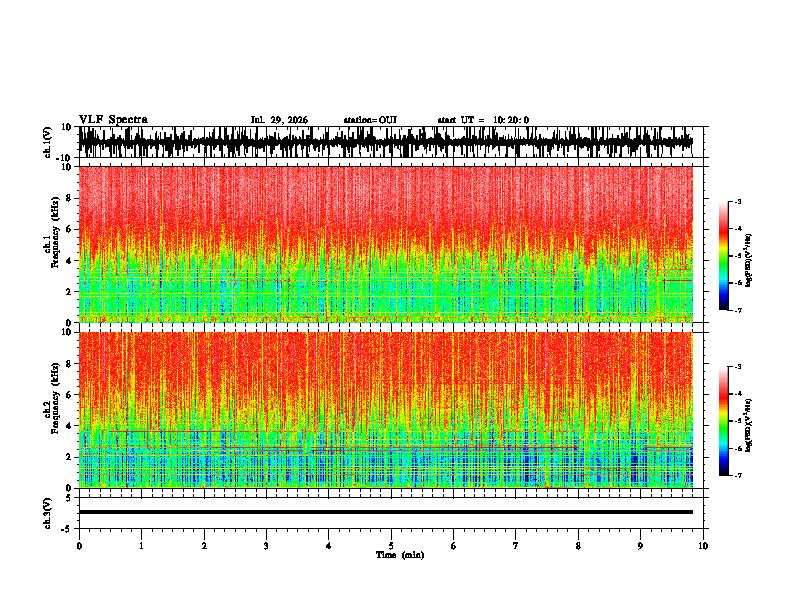Select the date text "Jul. 29, 2026"
The image size is (792, 612).
tap(279, 120)
